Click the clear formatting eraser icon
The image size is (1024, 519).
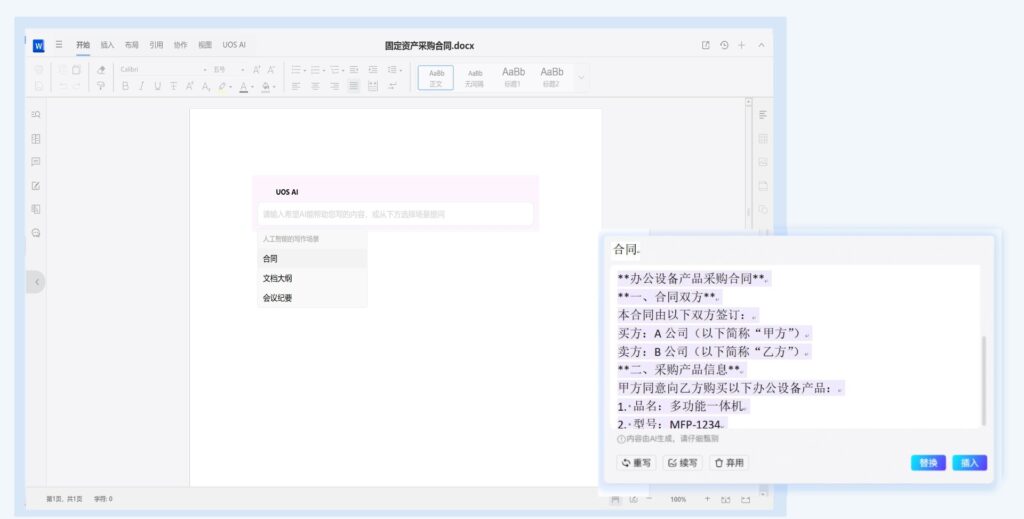pyautogui.click(x=101, y=70)
